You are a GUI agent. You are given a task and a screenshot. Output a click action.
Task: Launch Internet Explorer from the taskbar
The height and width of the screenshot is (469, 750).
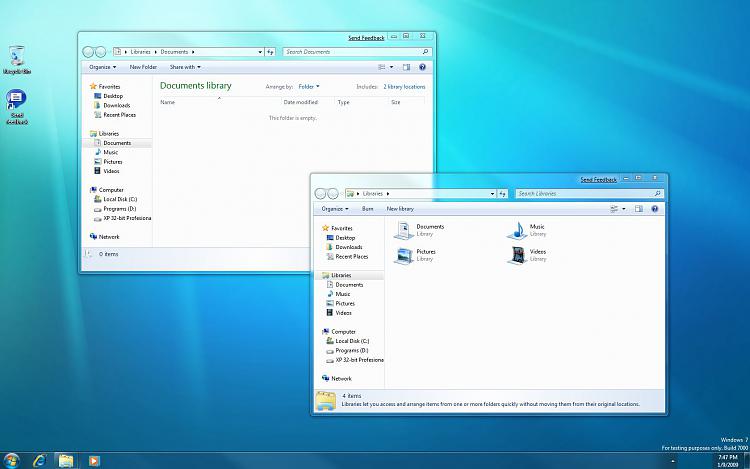[x=39, y=460]
